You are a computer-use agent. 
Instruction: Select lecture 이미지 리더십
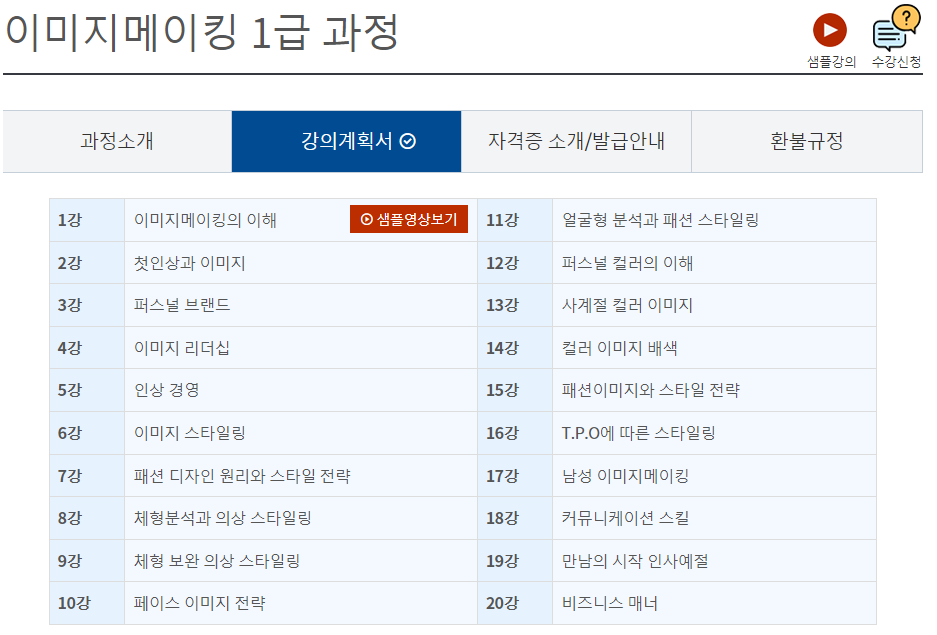click(x=182, y=348)
